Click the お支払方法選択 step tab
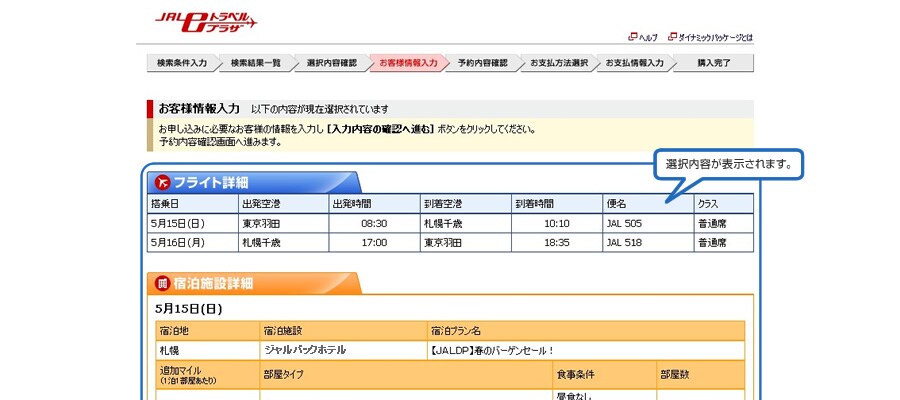900x400 pixels. [x=558, y=63]
